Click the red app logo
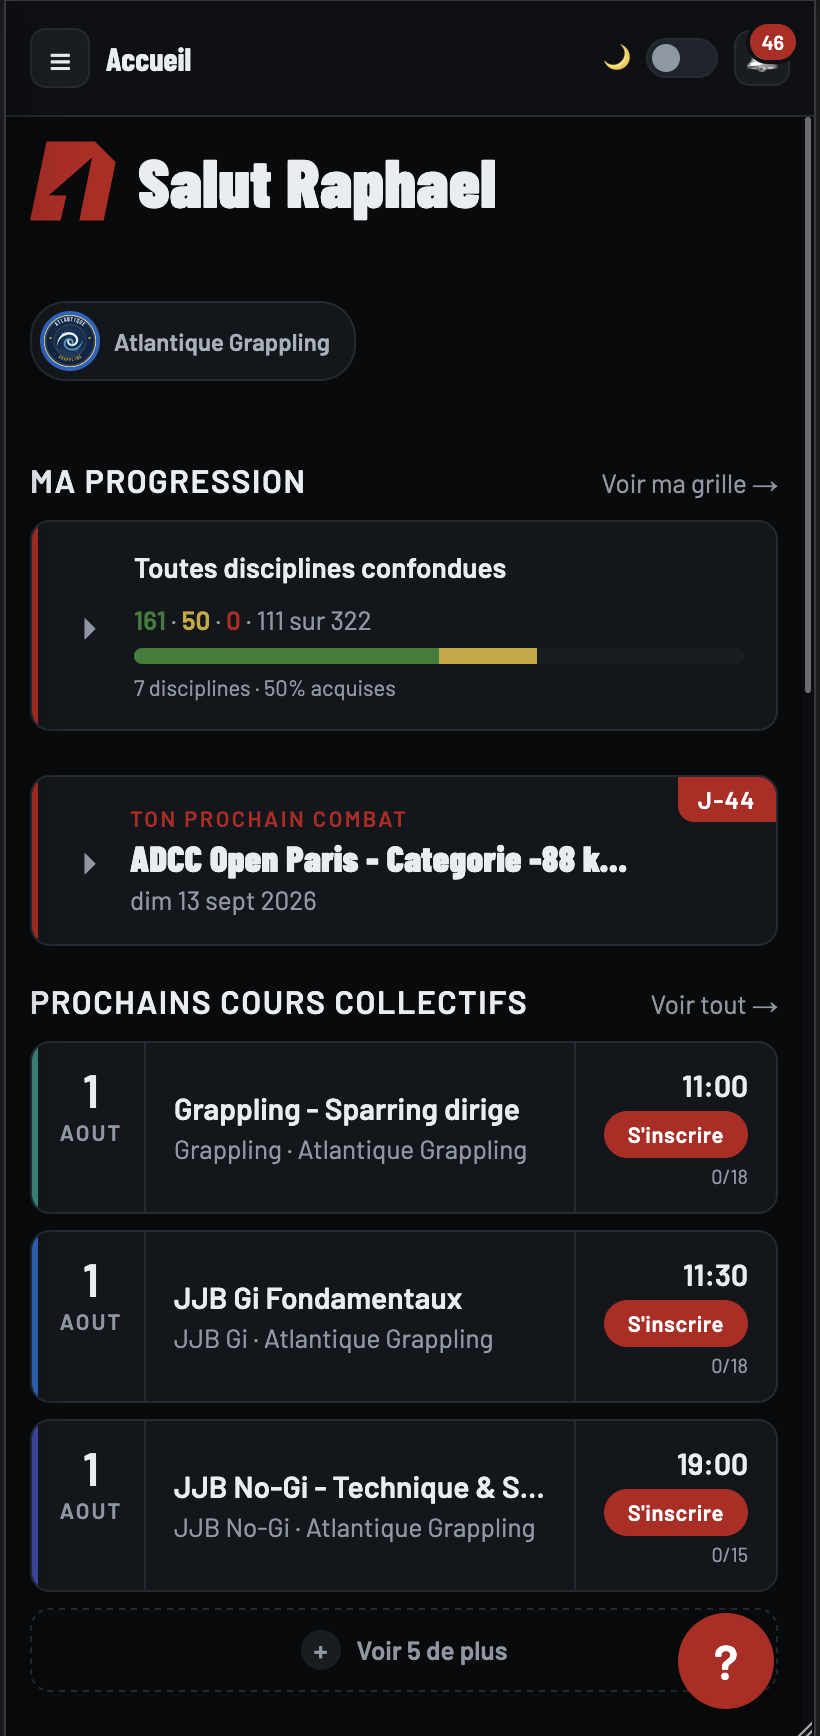Viewport: 820px width, 1736px height. click(73, 181)
